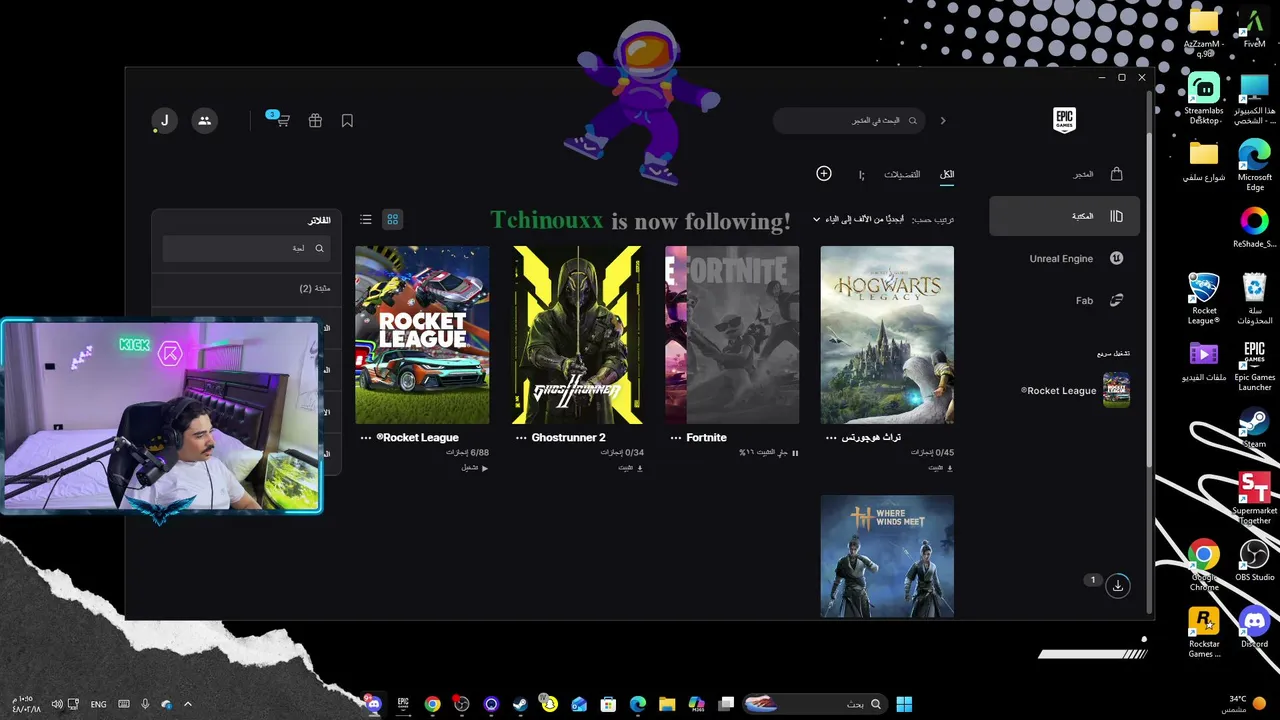Click the Where Winds Meet cover
Screen dimensions: 1280x720
887,556
